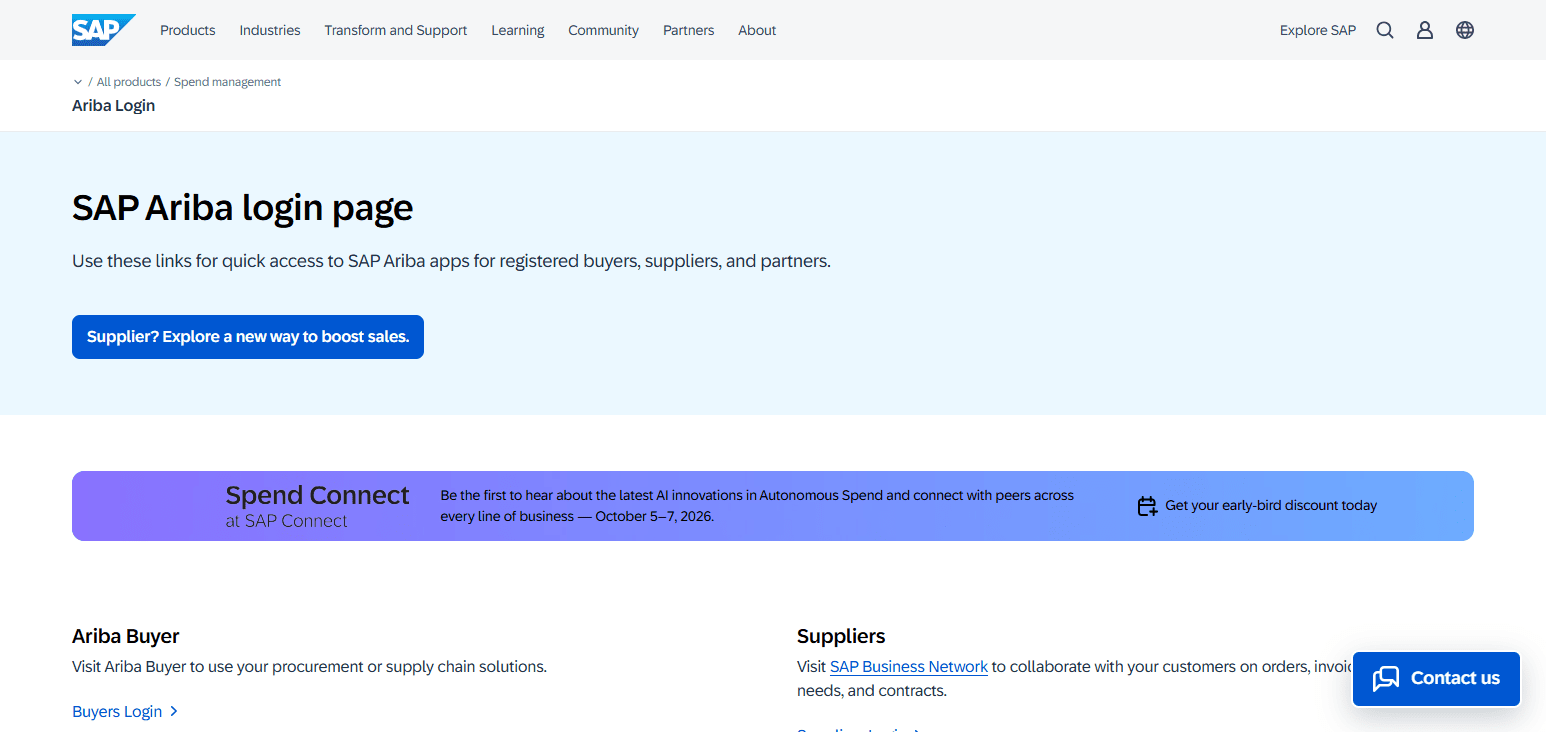The height and width of the screenshot is (732, 1546).
Task: Open the user account icon
Action: [x=1425, y=30]
